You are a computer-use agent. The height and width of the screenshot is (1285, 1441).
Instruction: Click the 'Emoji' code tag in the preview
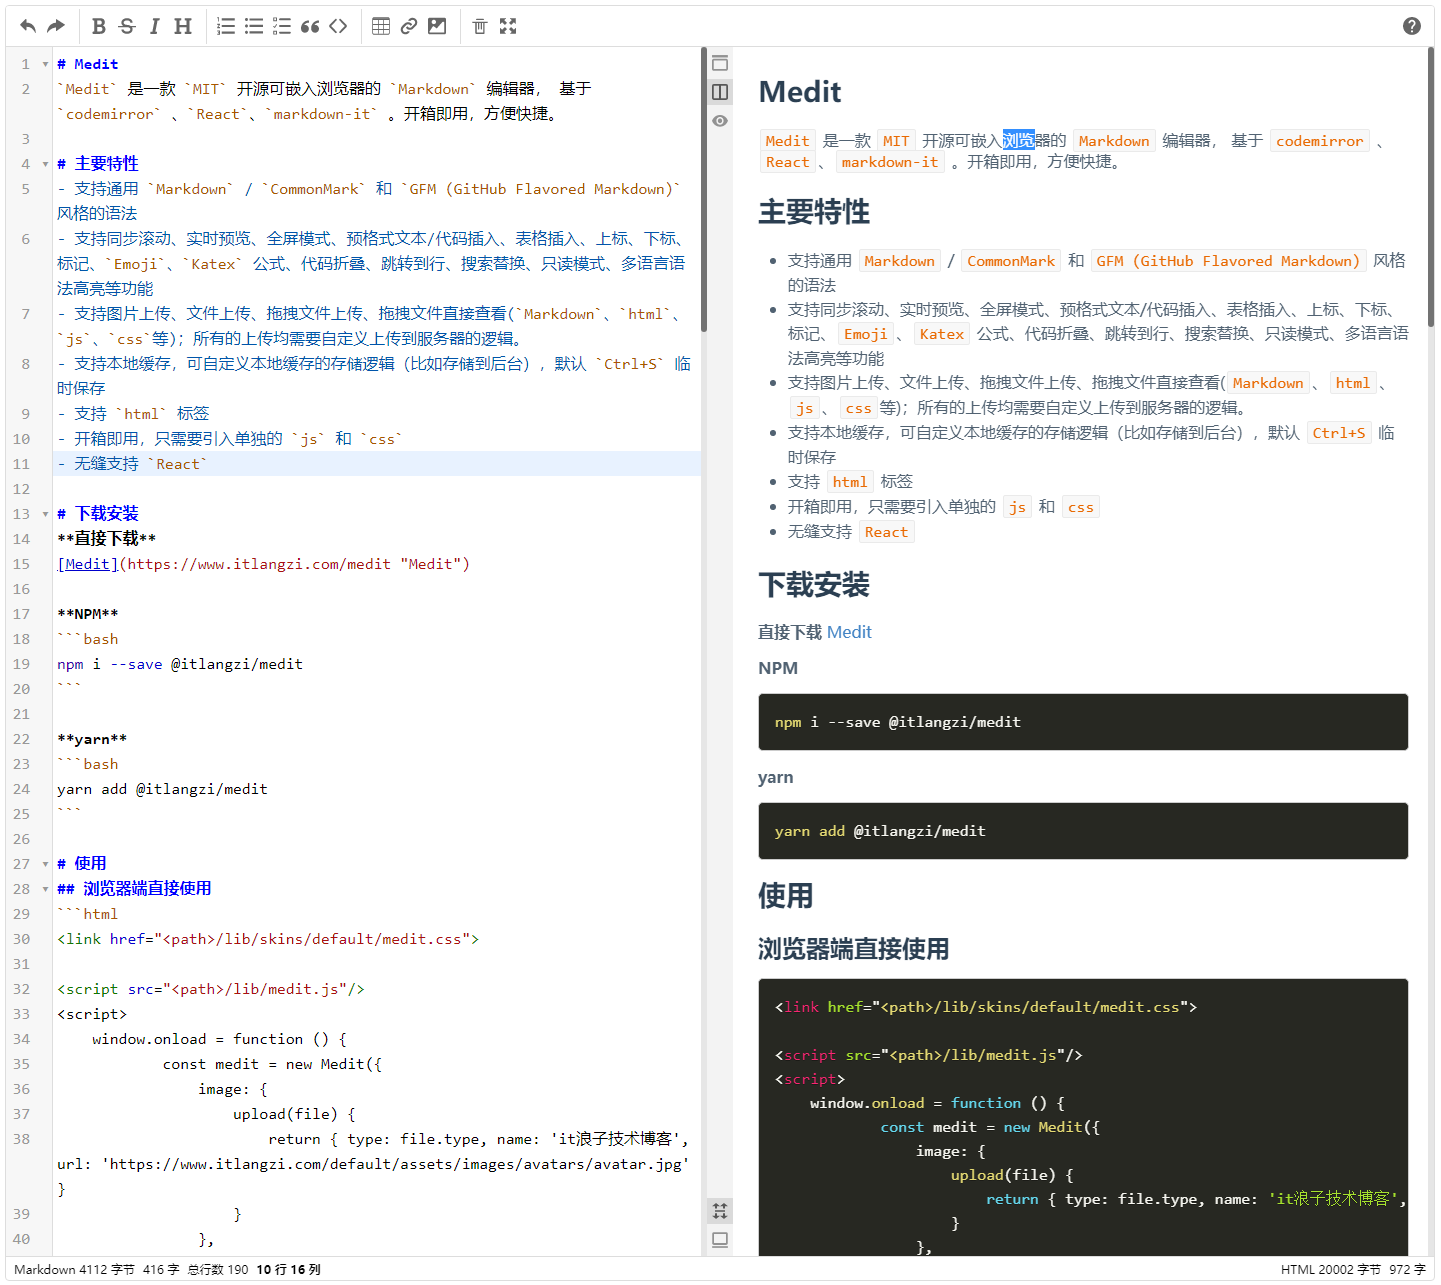(865, 334)
